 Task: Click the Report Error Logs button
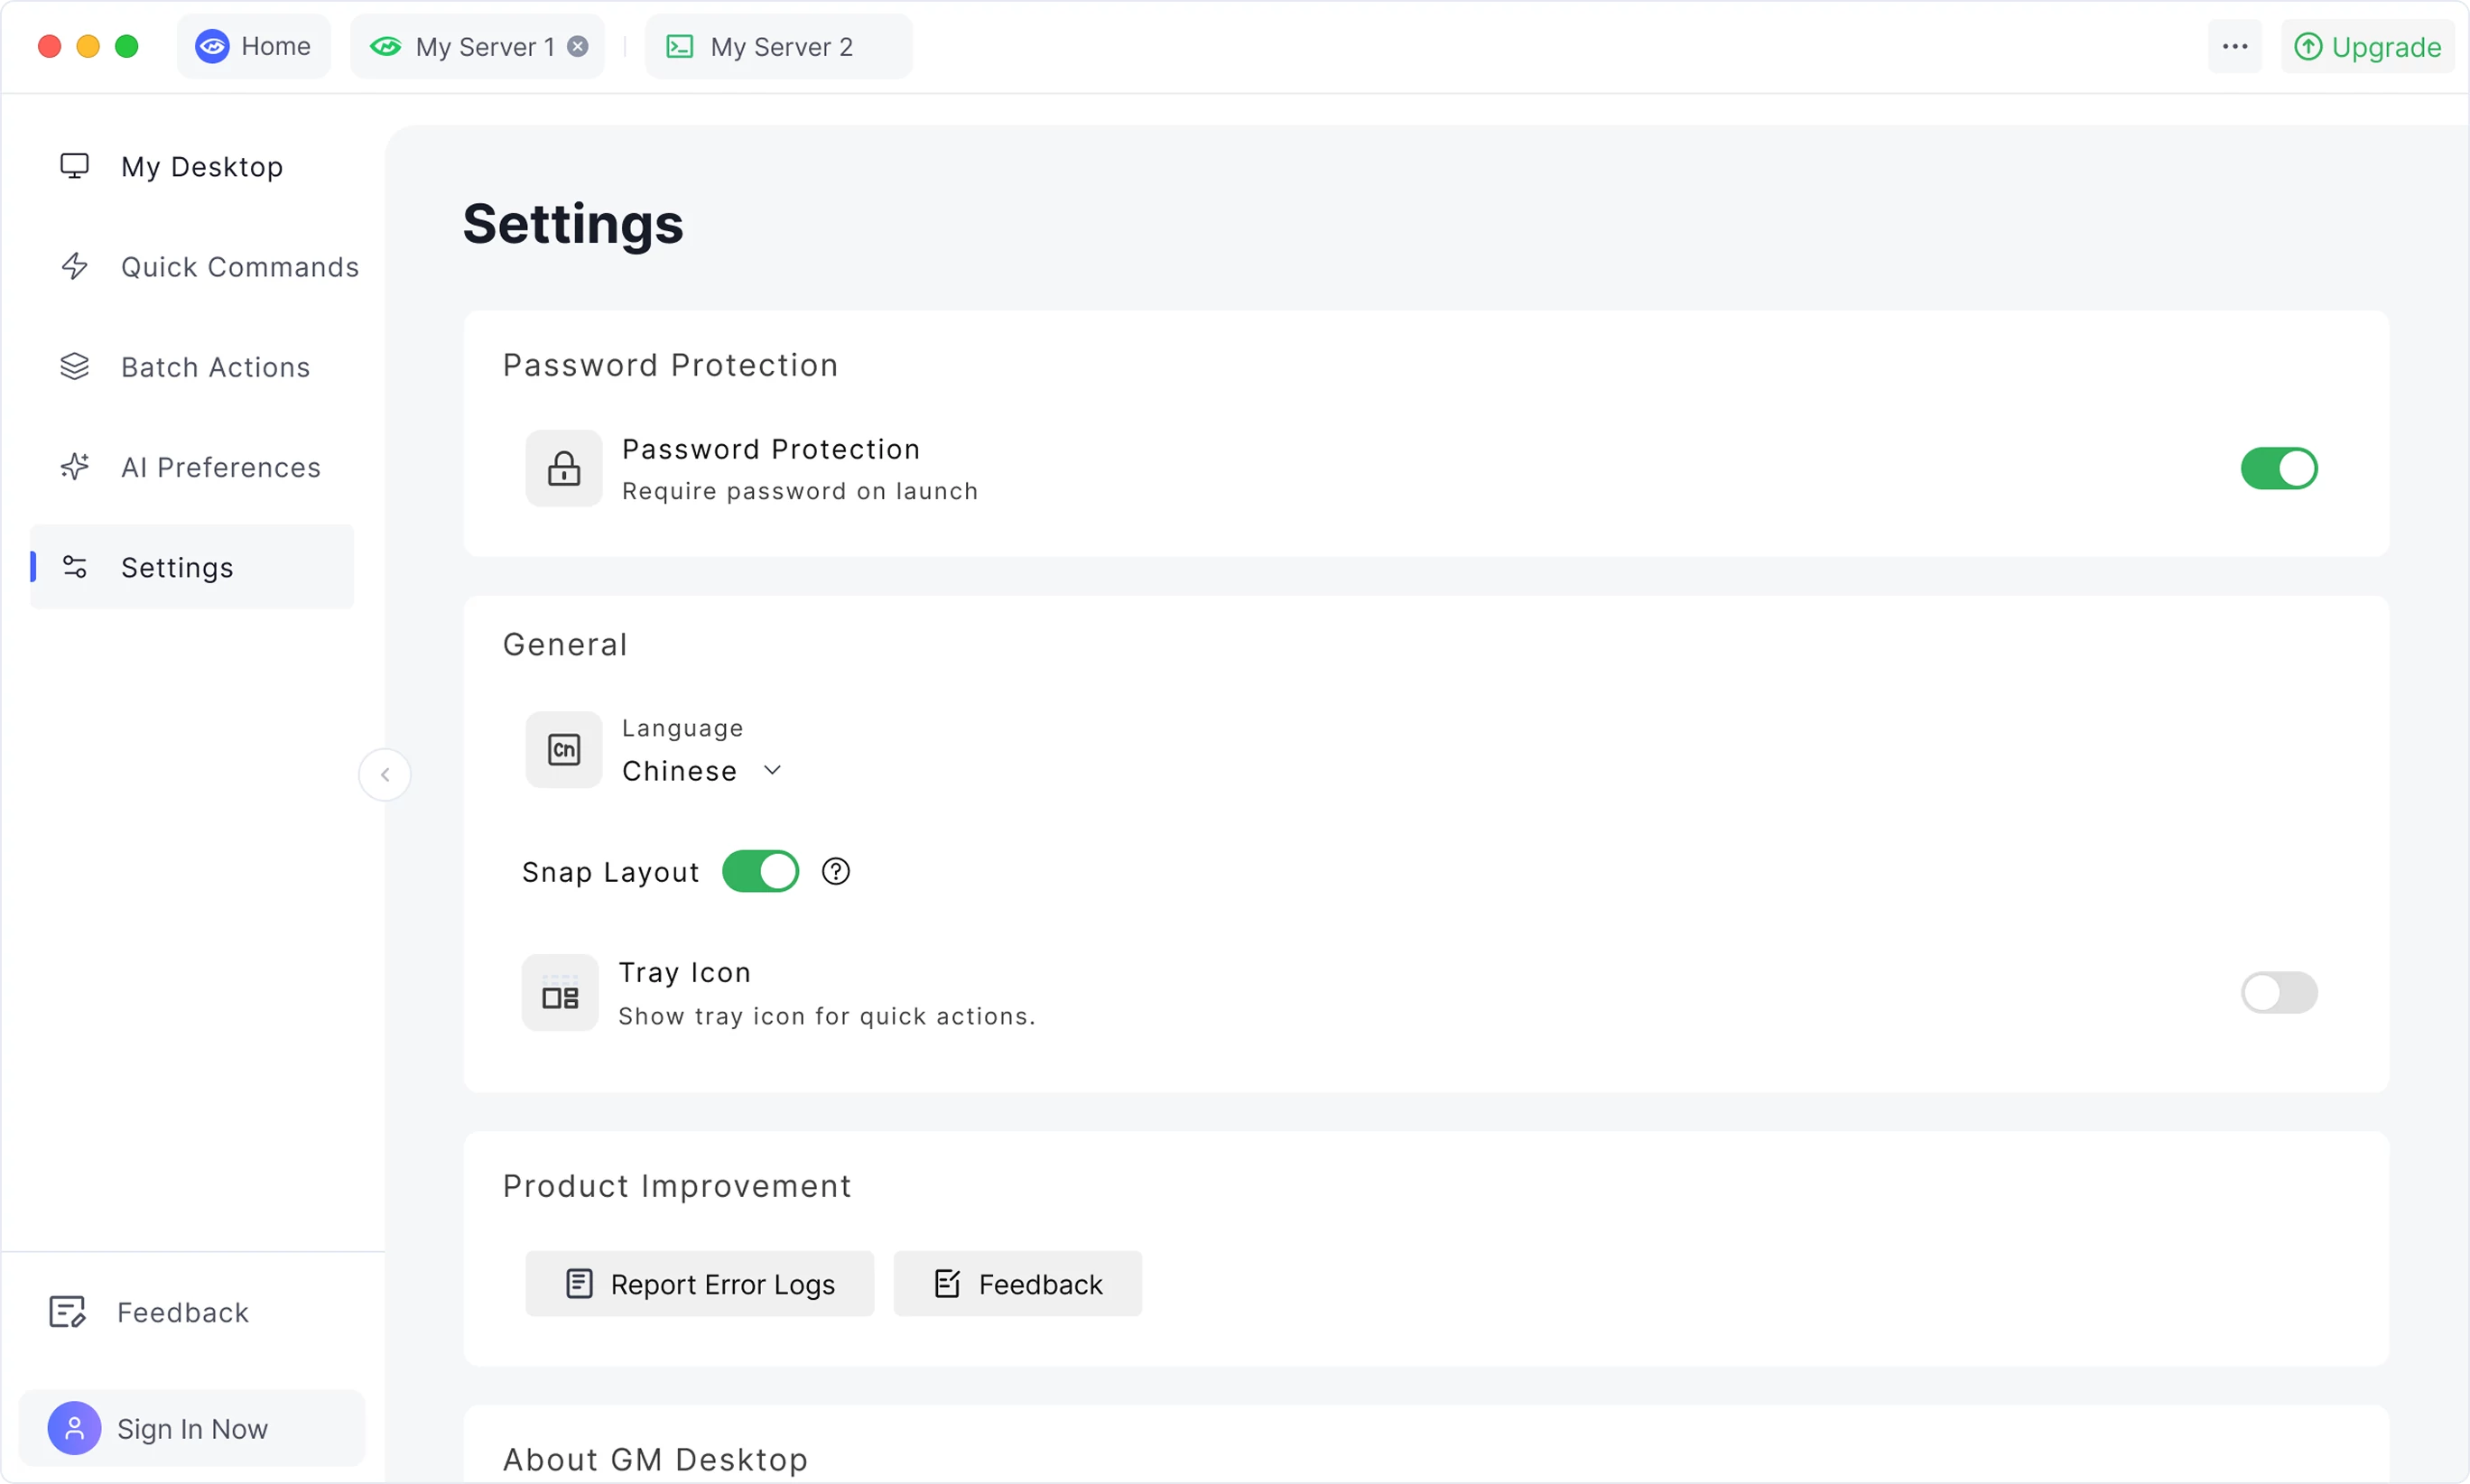pyautogui.click(x=700, y=1283)
